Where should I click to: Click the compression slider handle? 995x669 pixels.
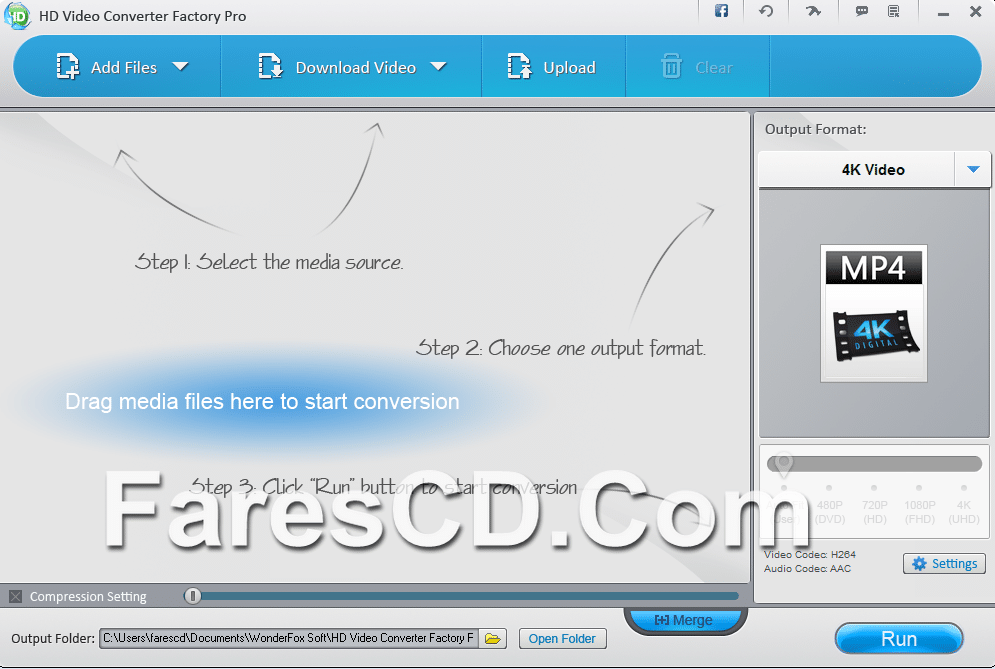coord(193,596)
